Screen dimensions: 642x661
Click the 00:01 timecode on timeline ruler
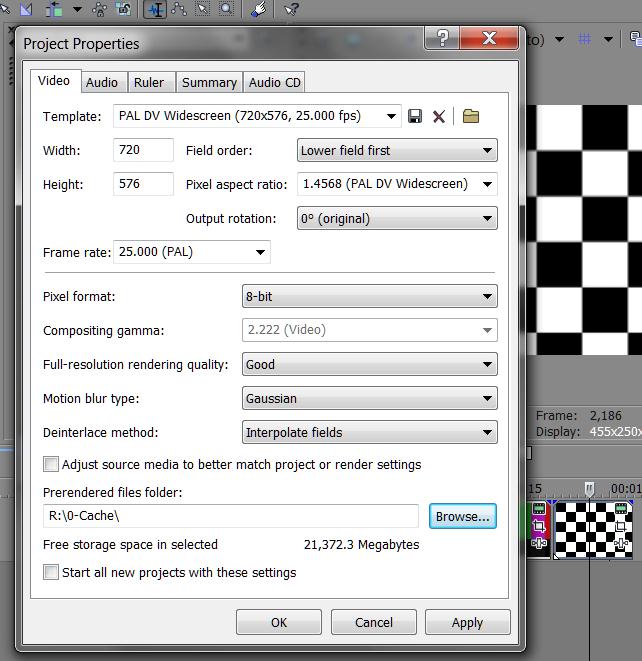click(x=626, y=489)
